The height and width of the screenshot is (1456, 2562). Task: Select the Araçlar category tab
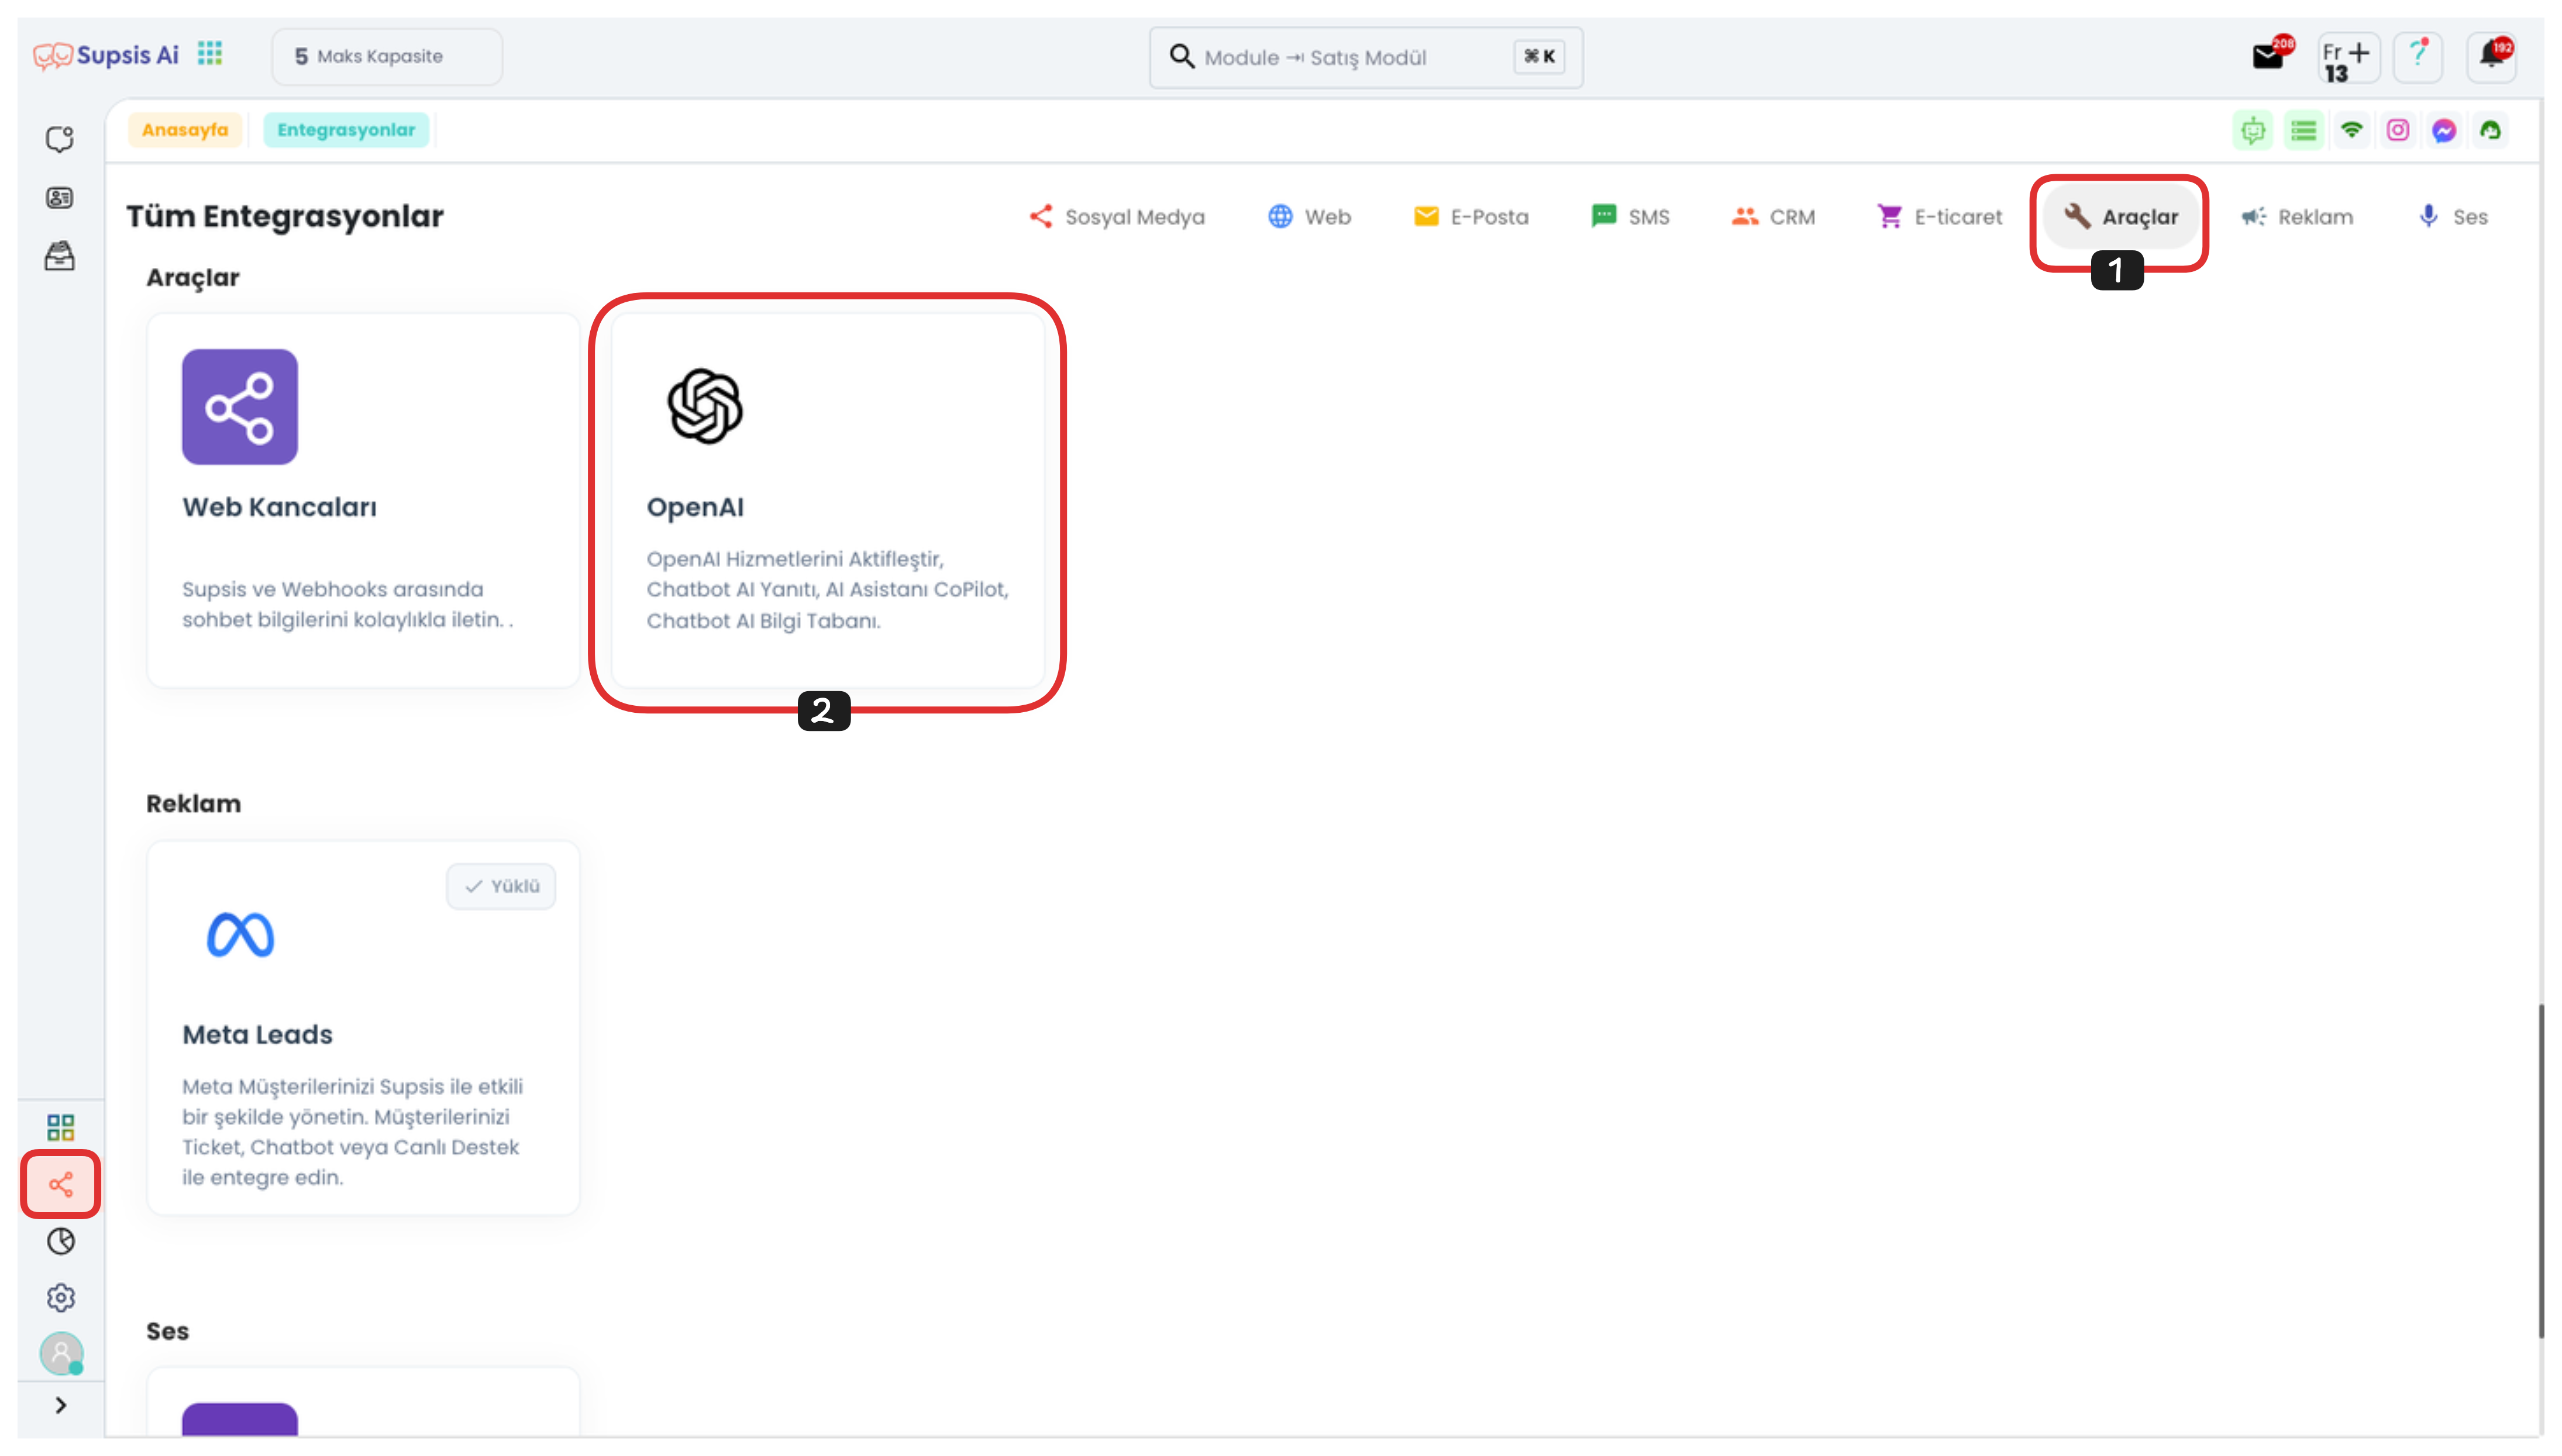pos(2120,217)
